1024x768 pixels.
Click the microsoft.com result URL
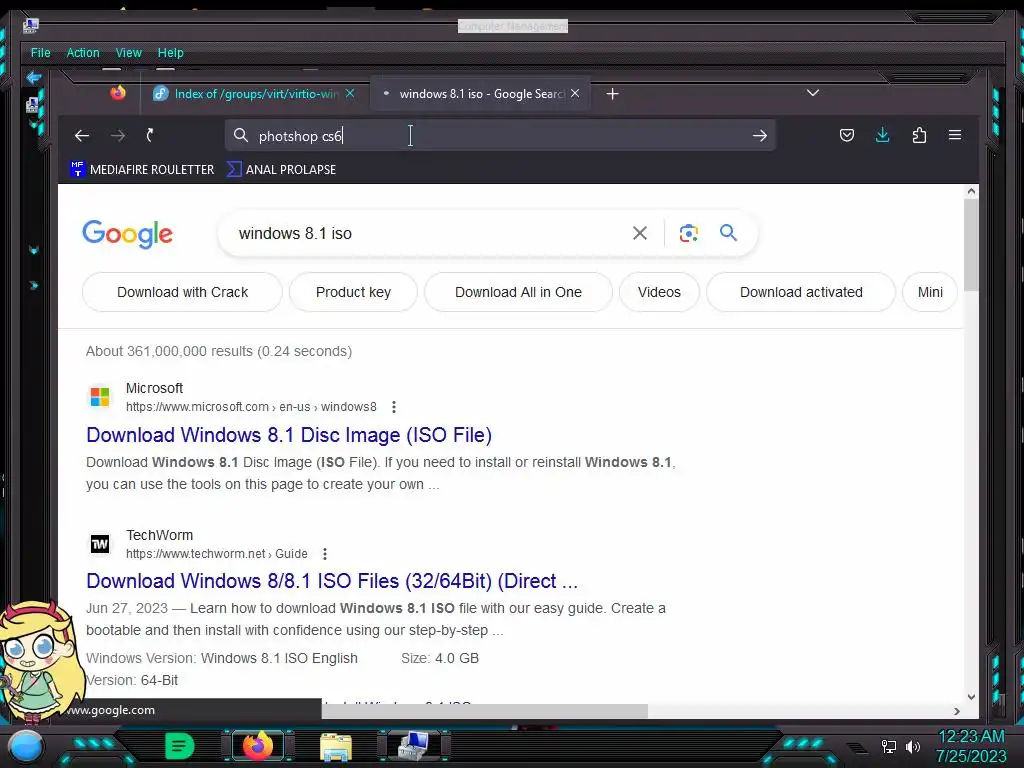pyautogui.click(x=251, y=407)
